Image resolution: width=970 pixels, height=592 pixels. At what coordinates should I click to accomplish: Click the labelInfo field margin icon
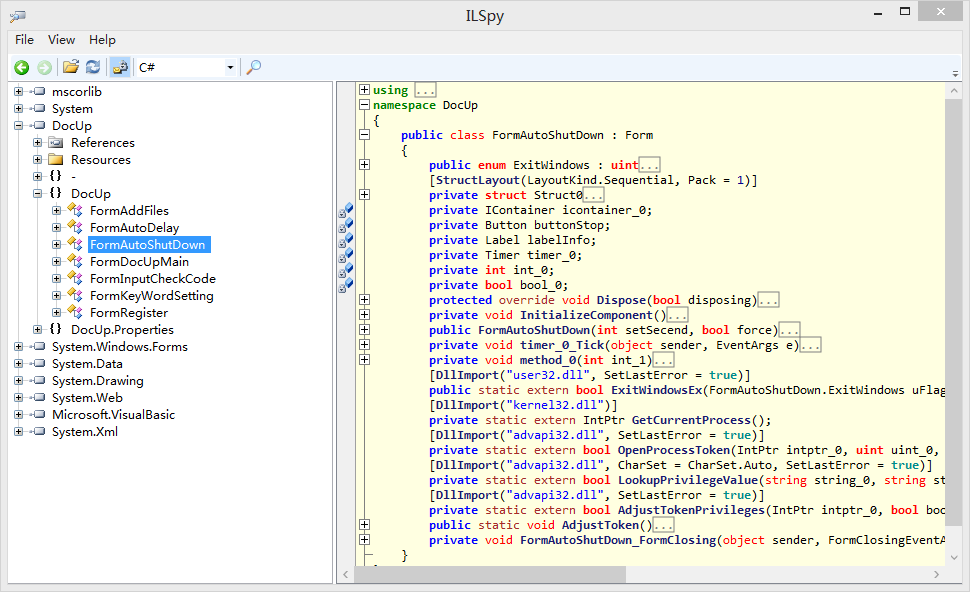pyautogui.click(x=346, y=240)
